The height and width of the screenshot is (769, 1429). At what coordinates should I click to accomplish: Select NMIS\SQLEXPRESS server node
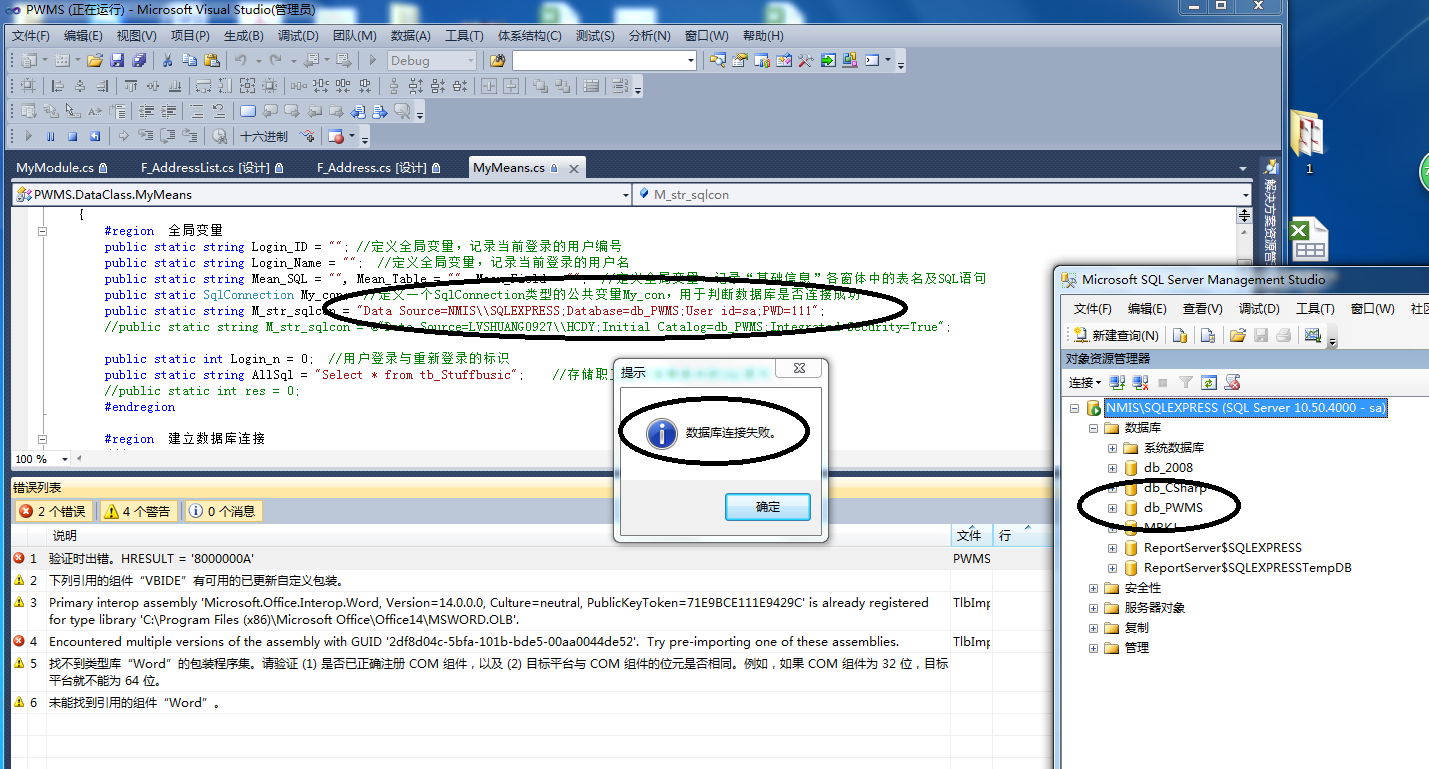1245,408
